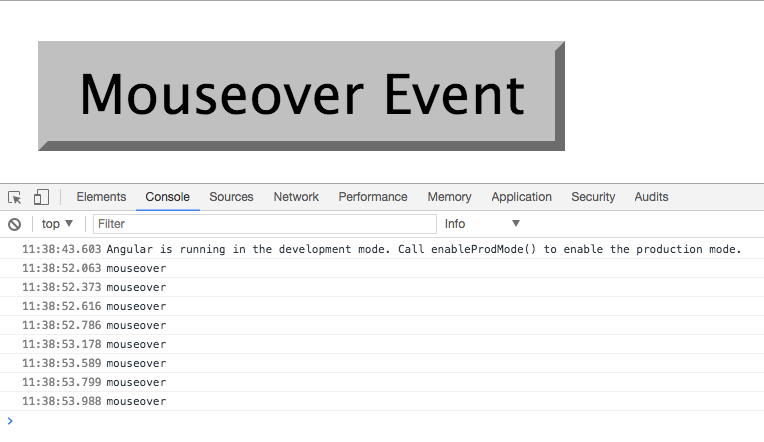This screenshot has height=442, width=764.
Task: Select the Security tab
Action: point(593,197)
